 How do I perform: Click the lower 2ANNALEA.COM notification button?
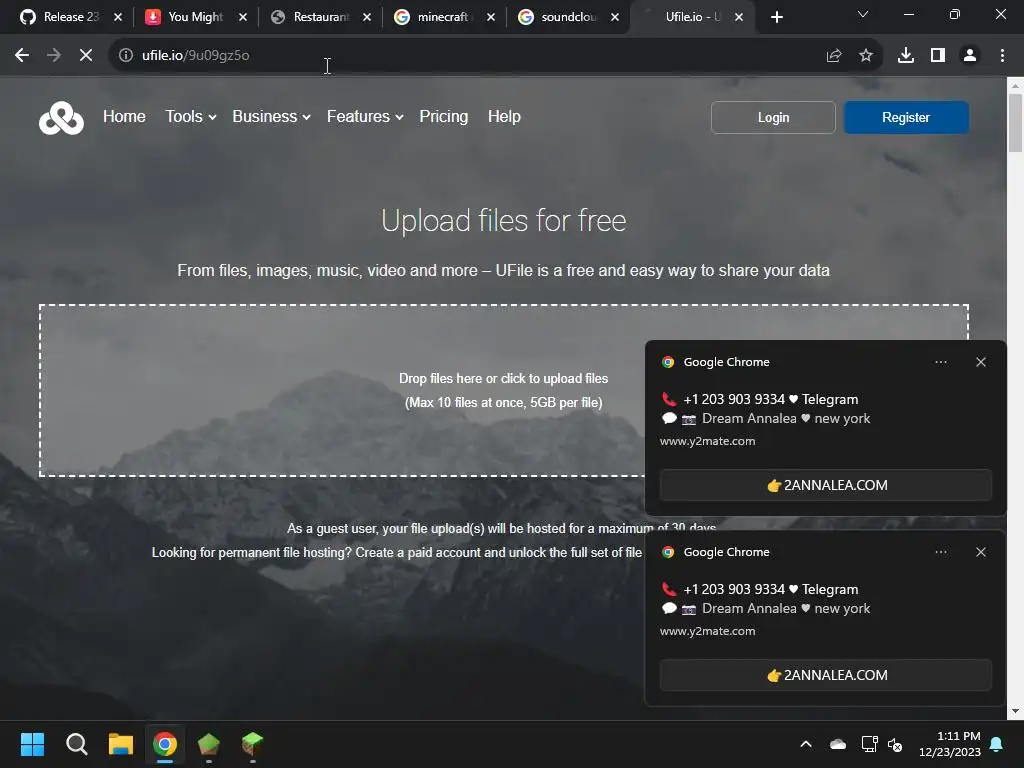pyautogui.click(x=826, y=675)
